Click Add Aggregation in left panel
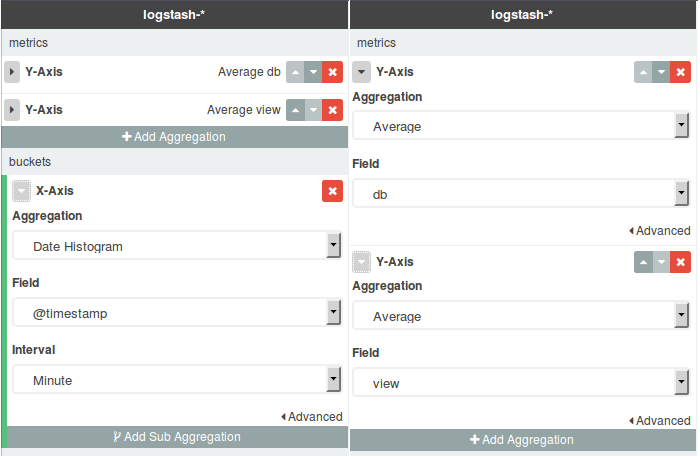The image size is (700, 456). coord(174,137)
